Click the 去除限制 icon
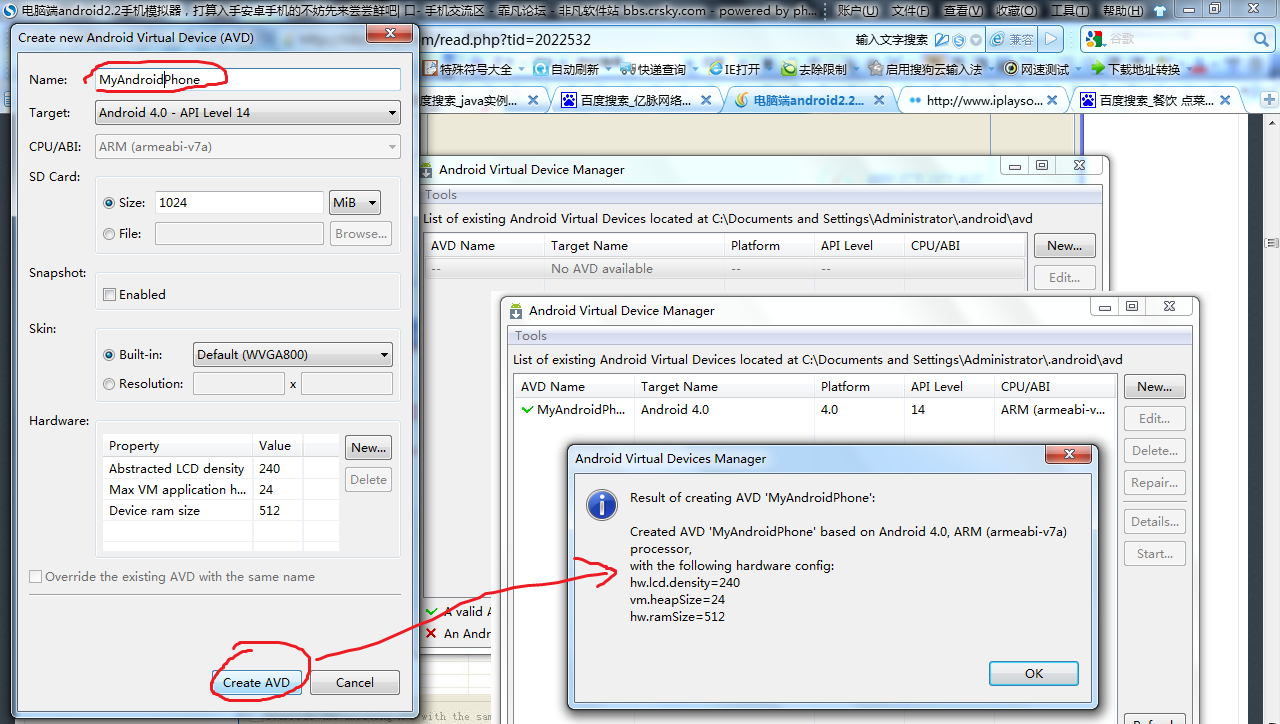The height and width of the screenshot is (724, 1280). click(x=789, y=69)
